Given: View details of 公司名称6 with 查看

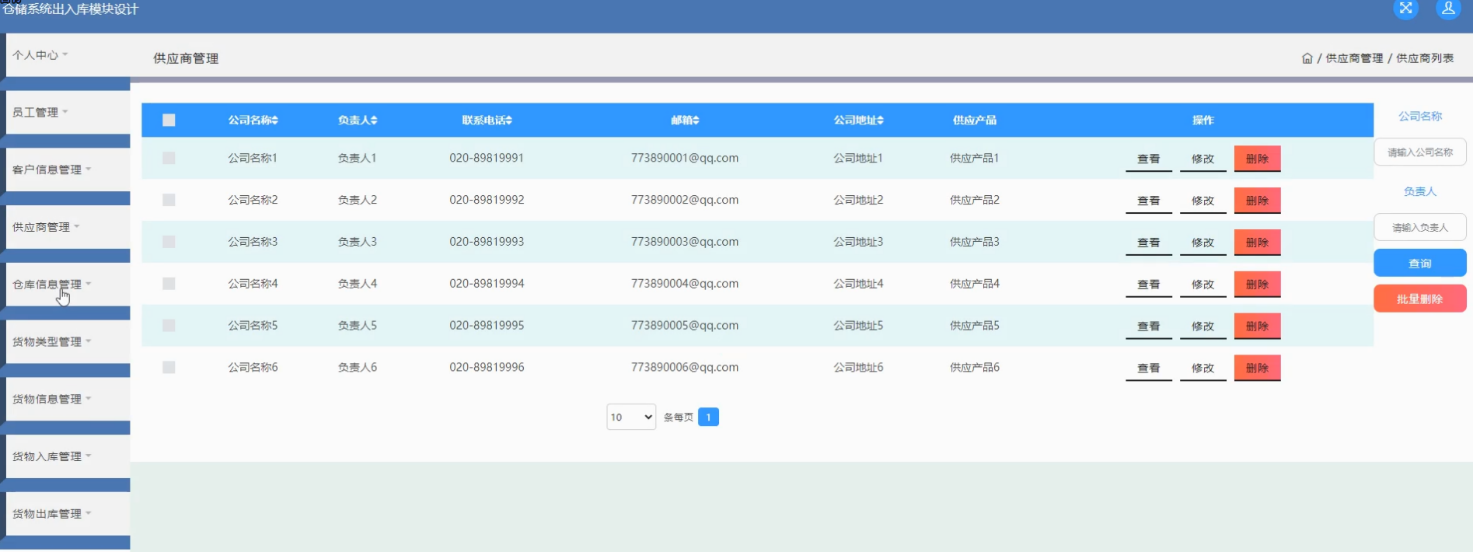Looking at the screenshot, I should pos(1149,368).
